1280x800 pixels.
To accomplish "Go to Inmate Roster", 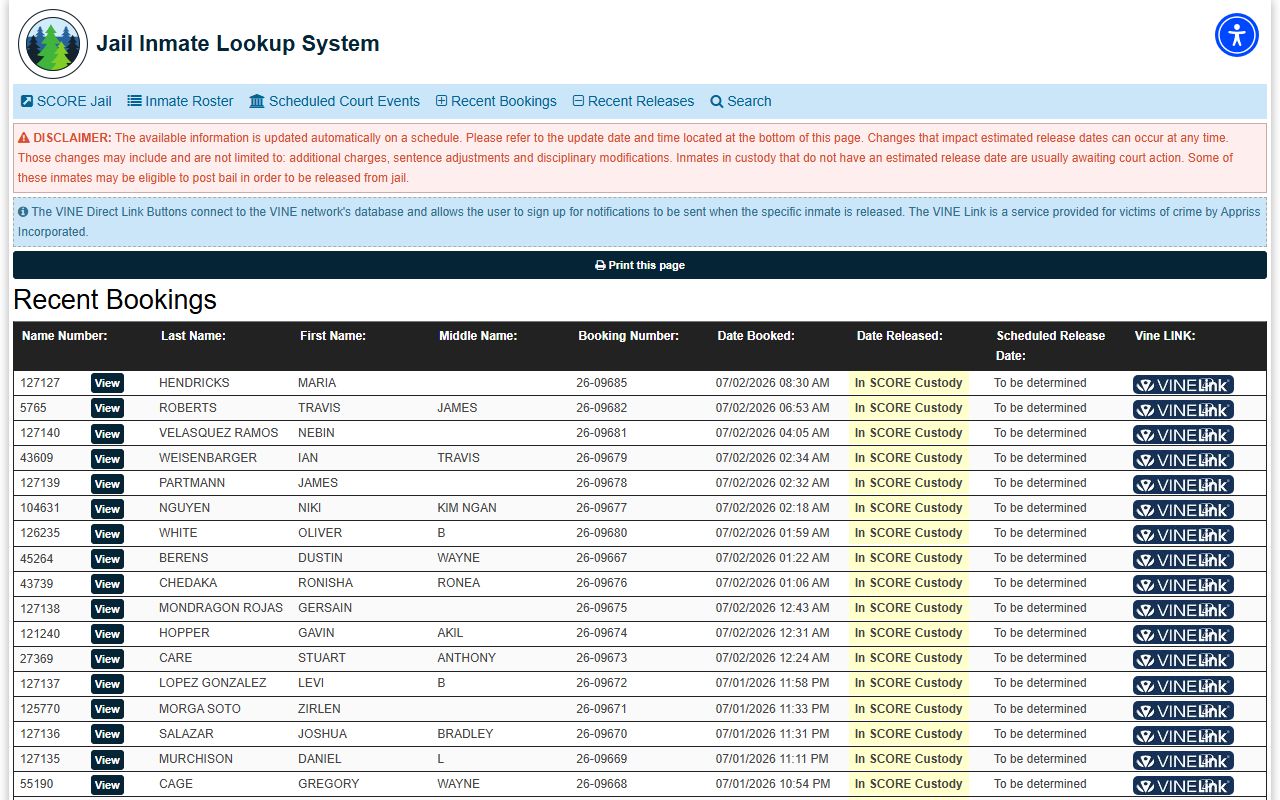I will tap(180, 101).
